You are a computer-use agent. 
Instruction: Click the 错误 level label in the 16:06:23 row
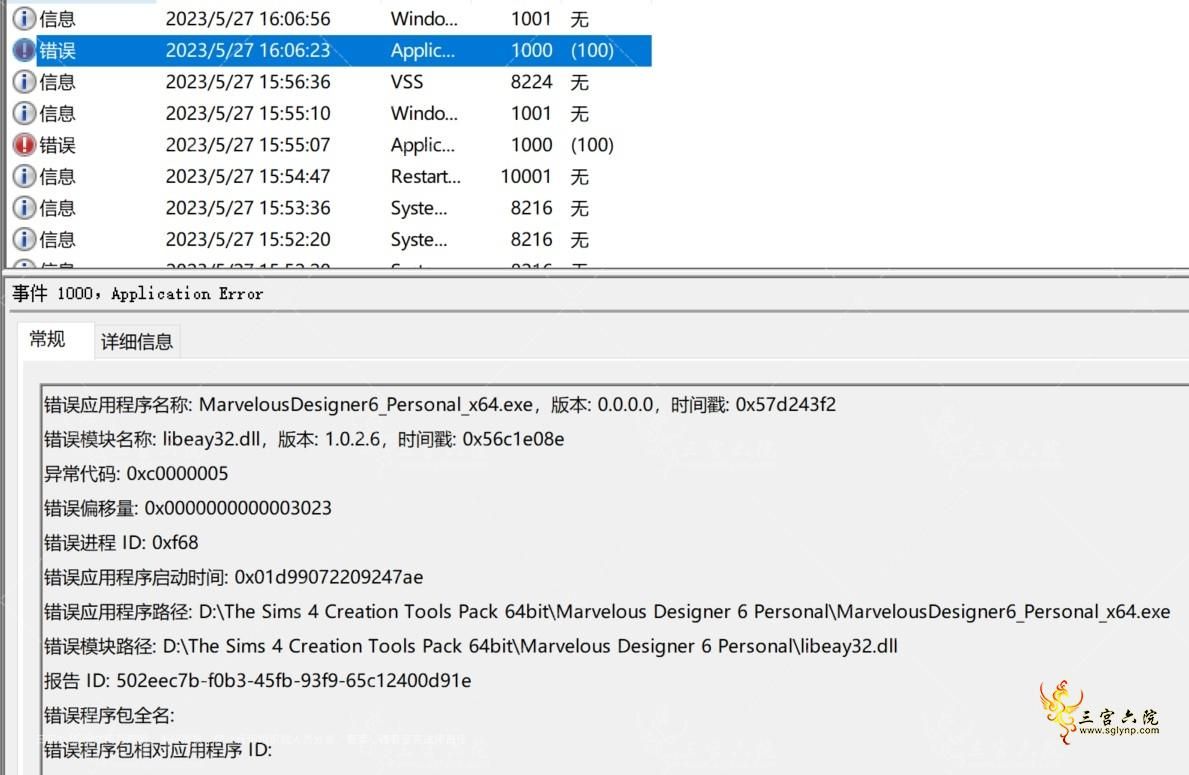click(58, 50)
